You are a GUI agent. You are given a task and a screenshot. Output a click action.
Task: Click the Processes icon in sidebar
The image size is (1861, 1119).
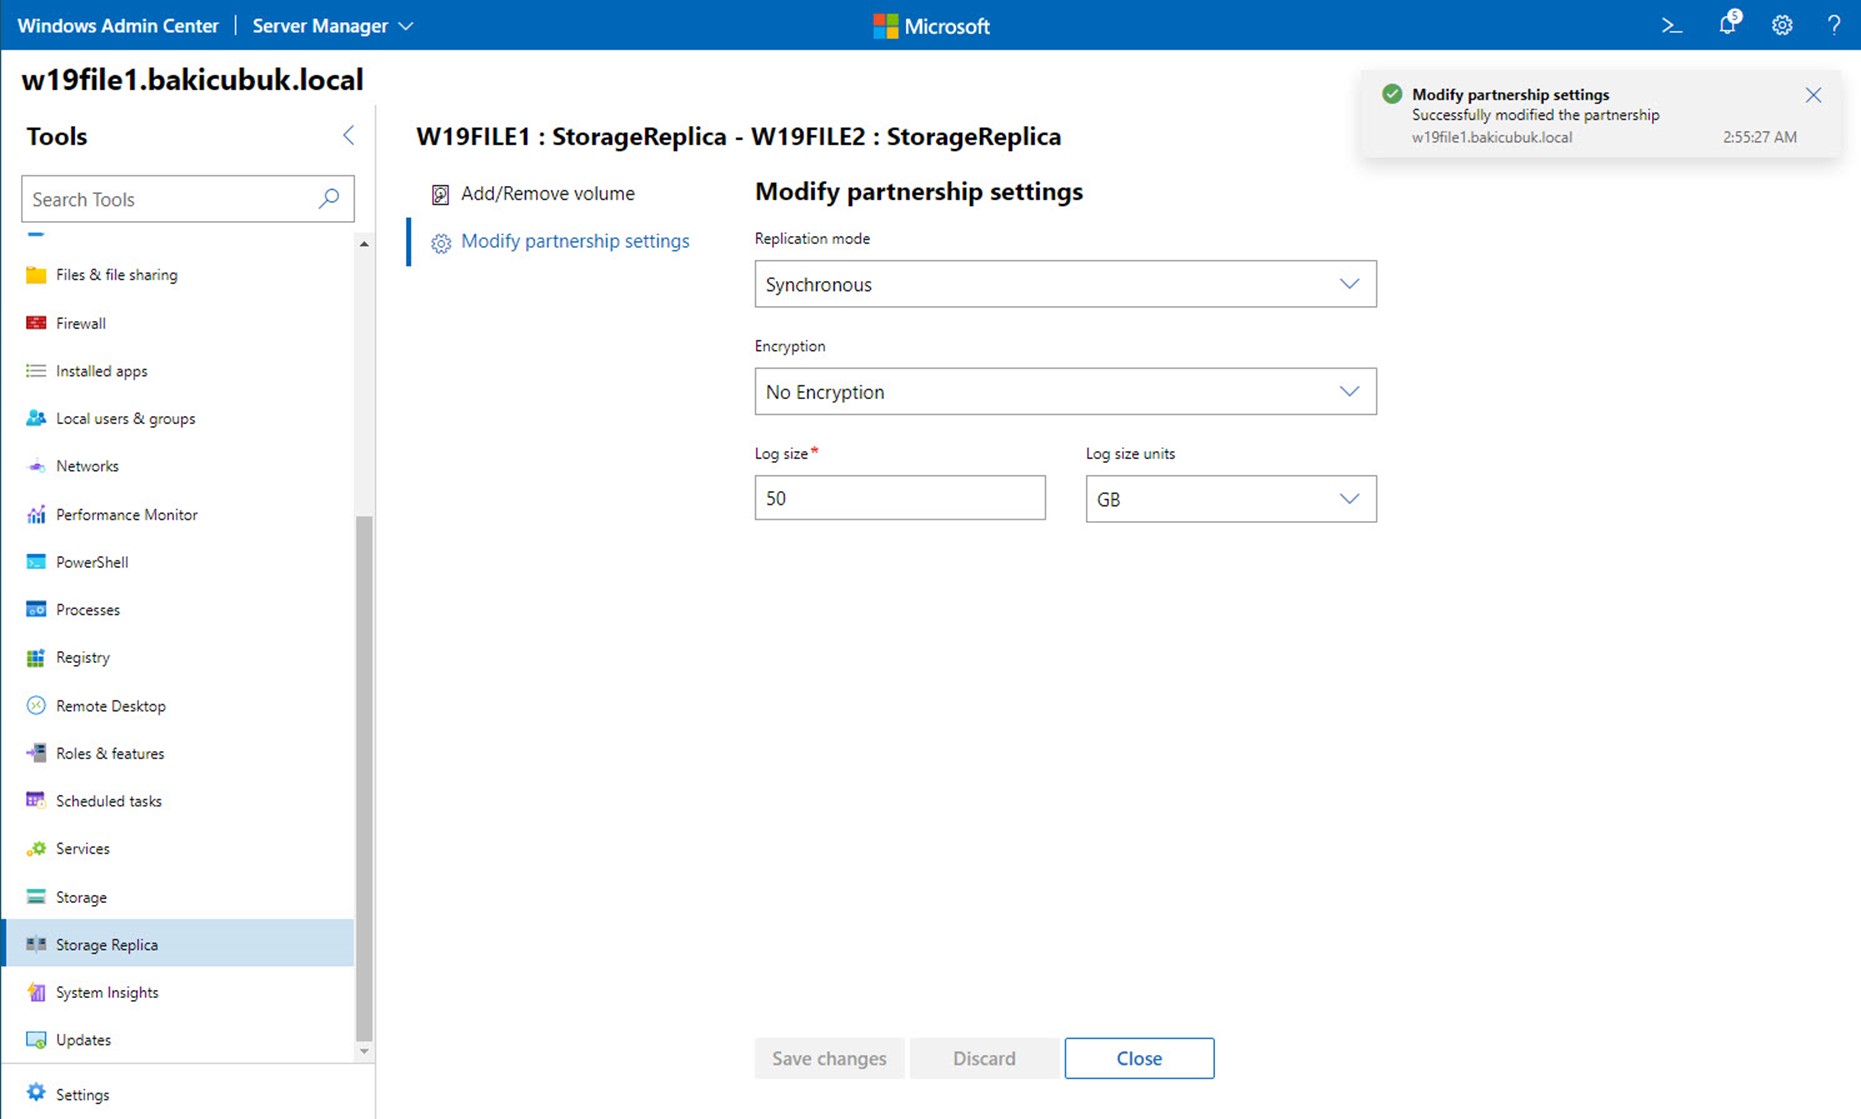tap(36, 610)
